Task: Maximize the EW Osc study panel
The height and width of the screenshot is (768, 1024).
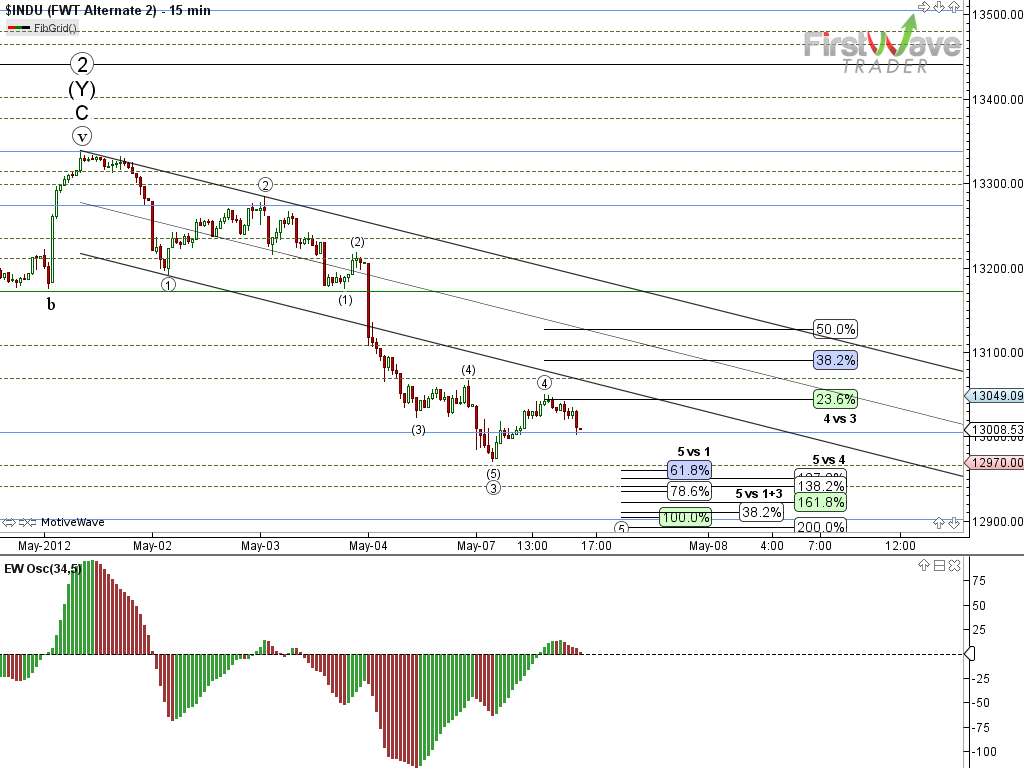Action: click(939, 567)
